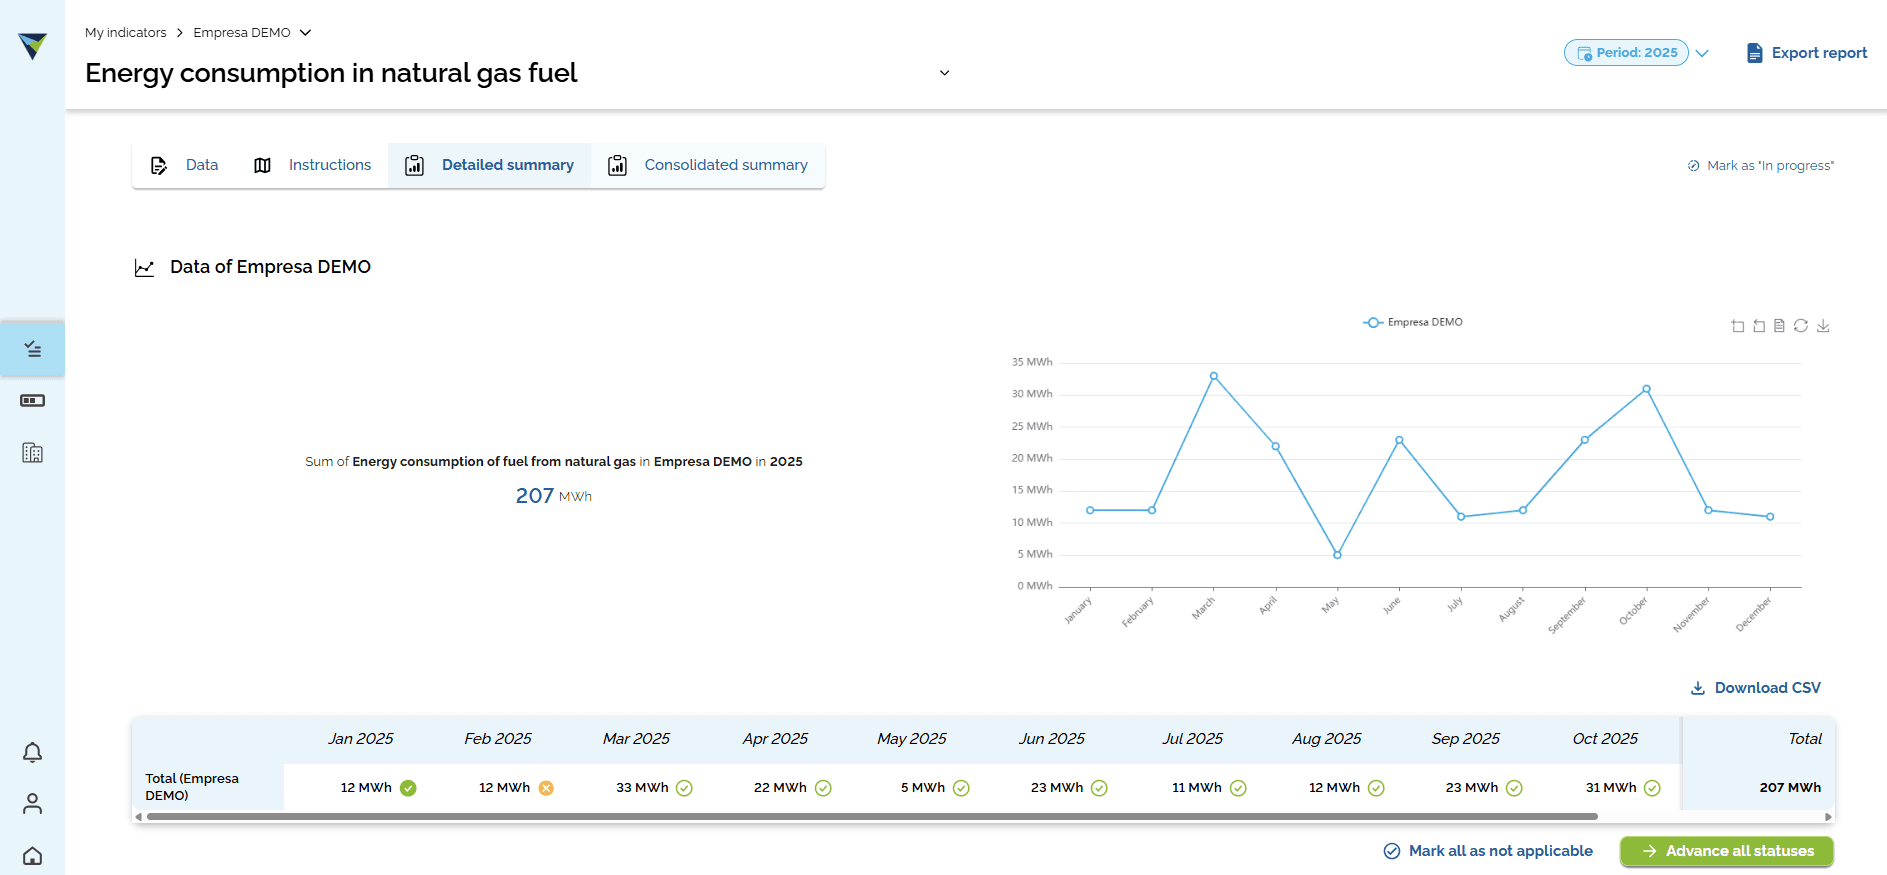
Task: Click the October data point on chart
Action: click(1646, 389)
